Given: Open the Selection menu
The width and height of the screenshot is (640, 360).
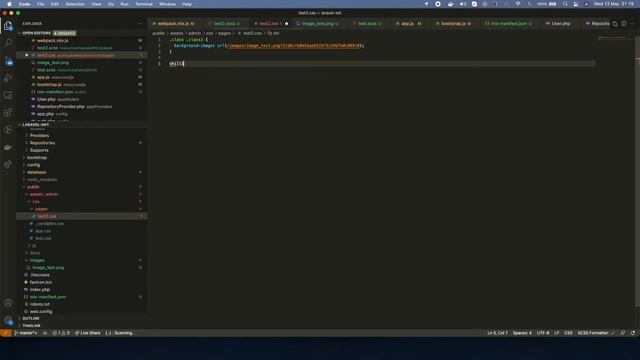Looking at the screenshot, I should (x=75, y=4).
